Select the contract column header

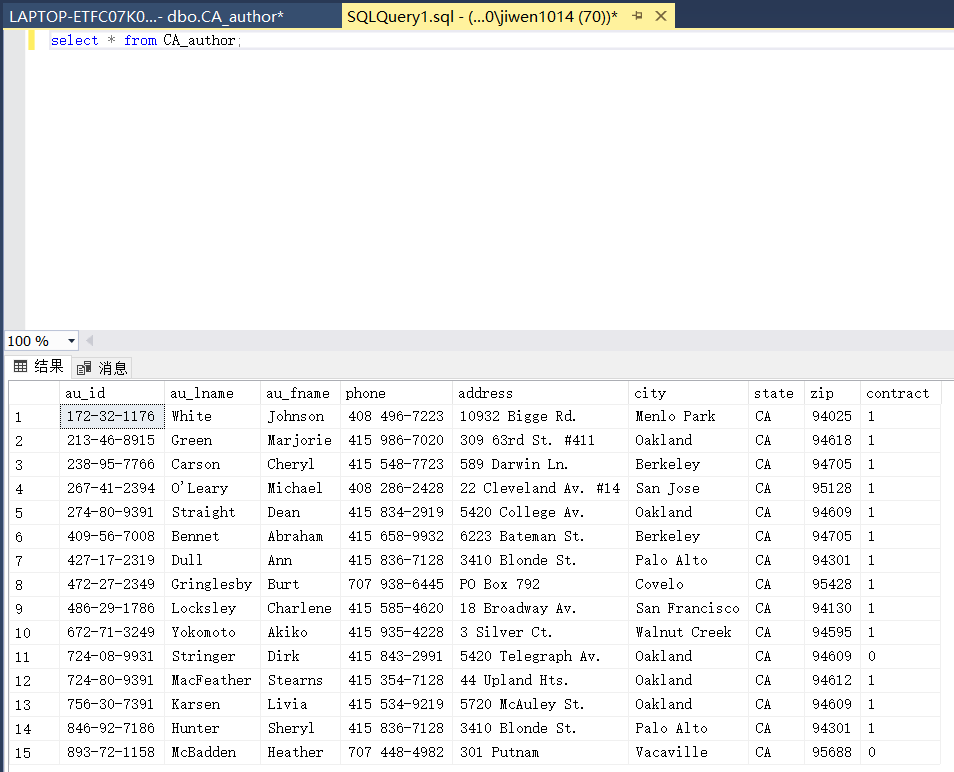pos(900,393)
